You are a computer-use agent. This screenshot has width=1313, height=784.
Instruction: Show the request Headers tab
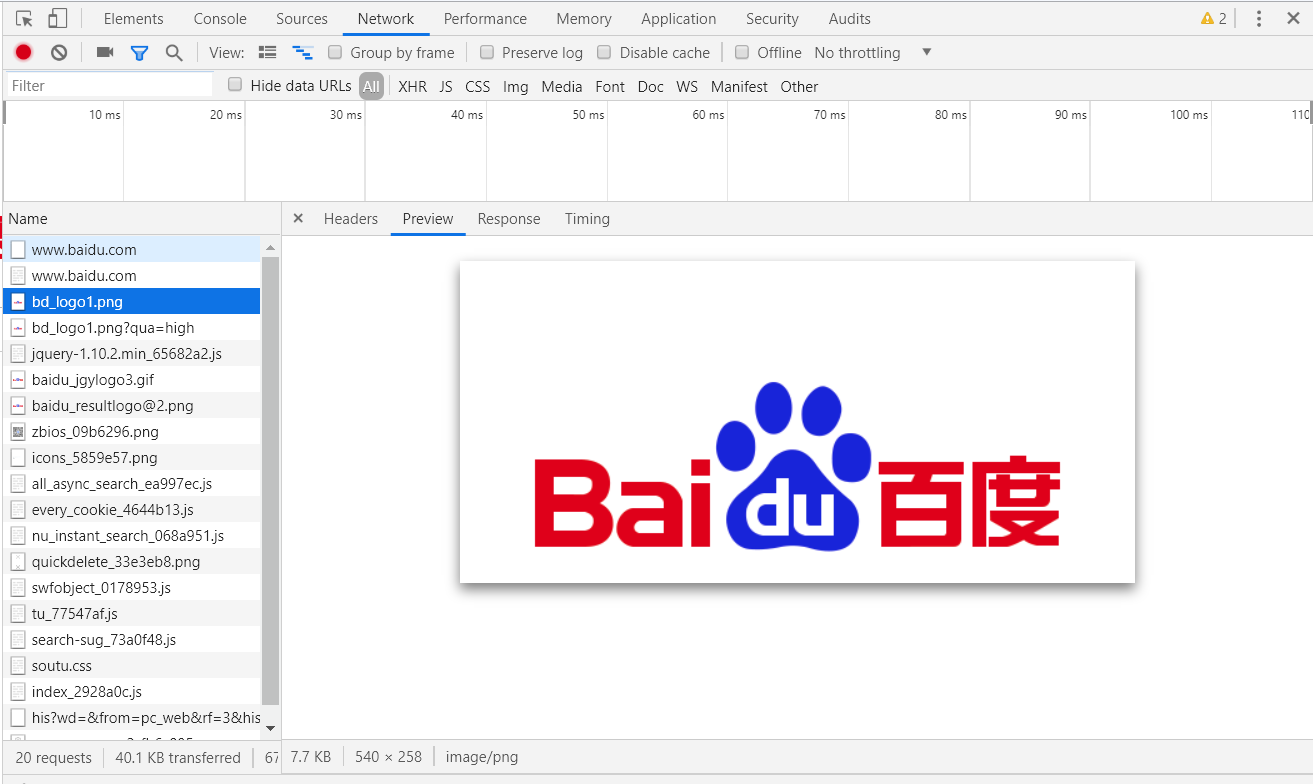pyautogui.click(x=351, y=218)
